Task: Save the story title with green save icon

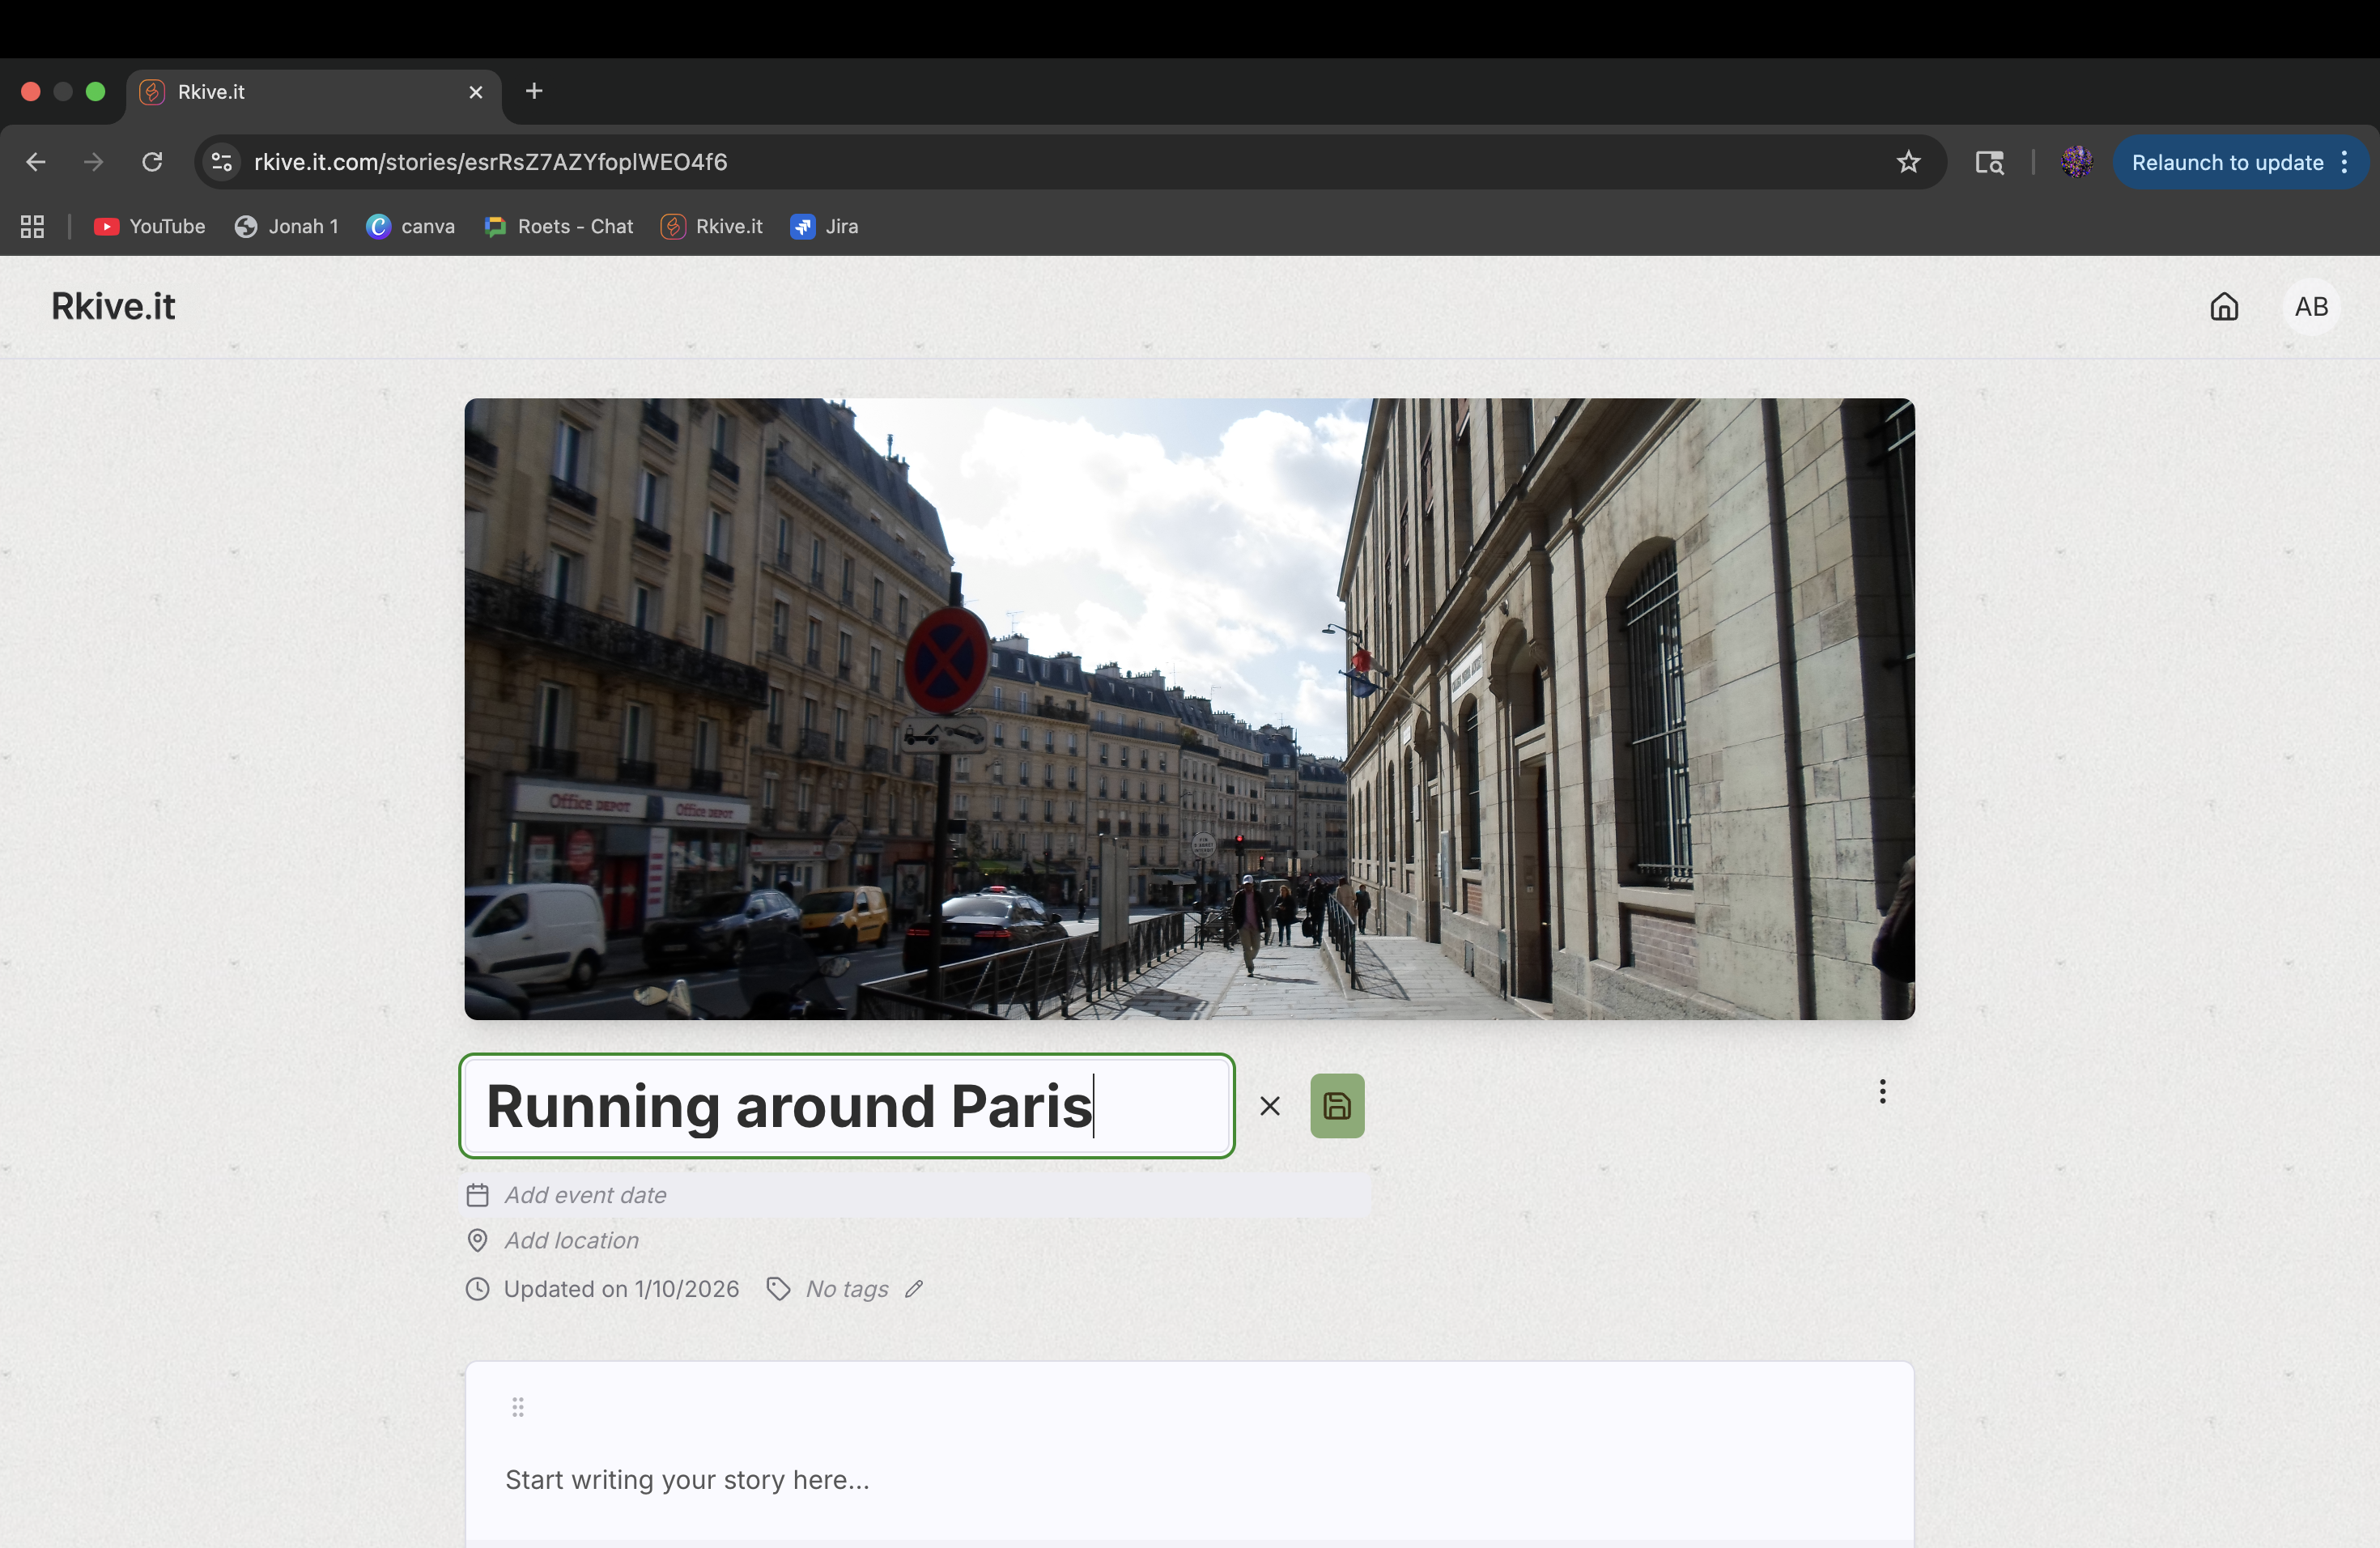Action: (1337, 1105)
